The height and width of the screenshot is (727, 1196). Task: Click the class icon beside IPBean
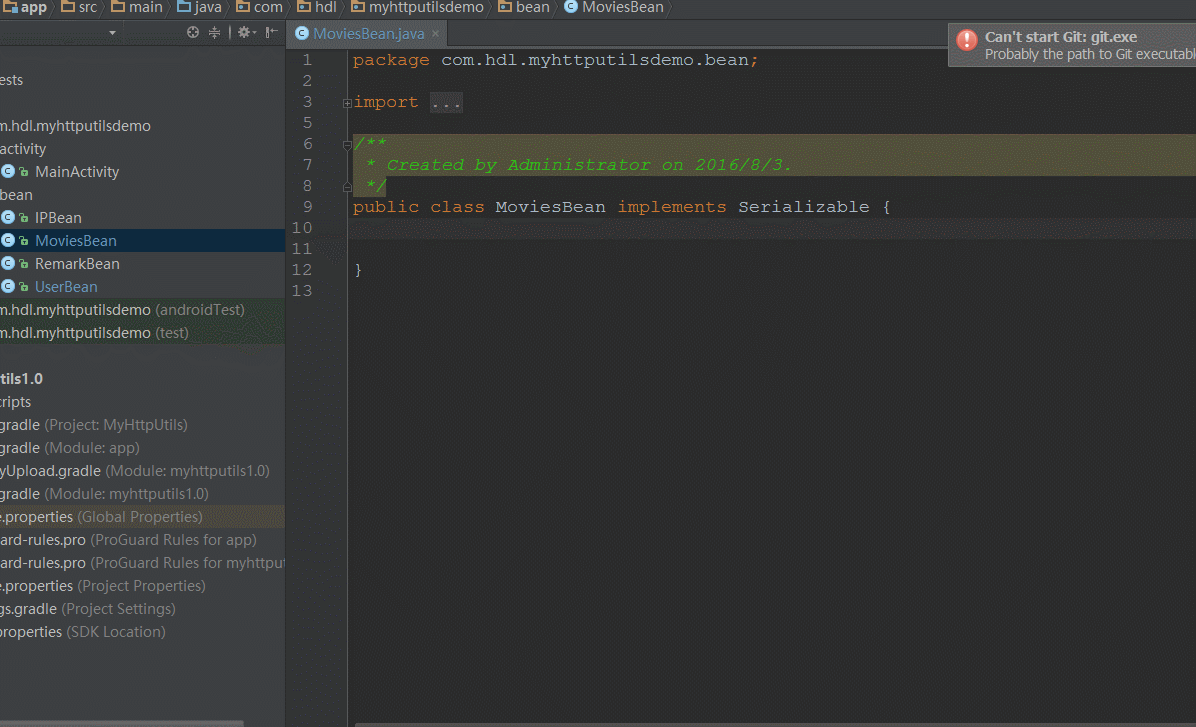click(x=8, y=218)
